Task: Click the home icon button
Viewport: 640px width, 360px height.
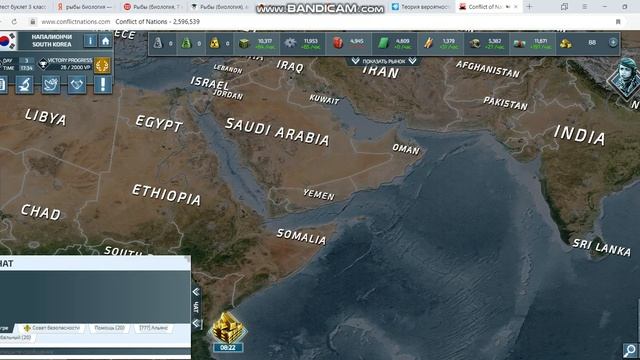Action: 105,41
